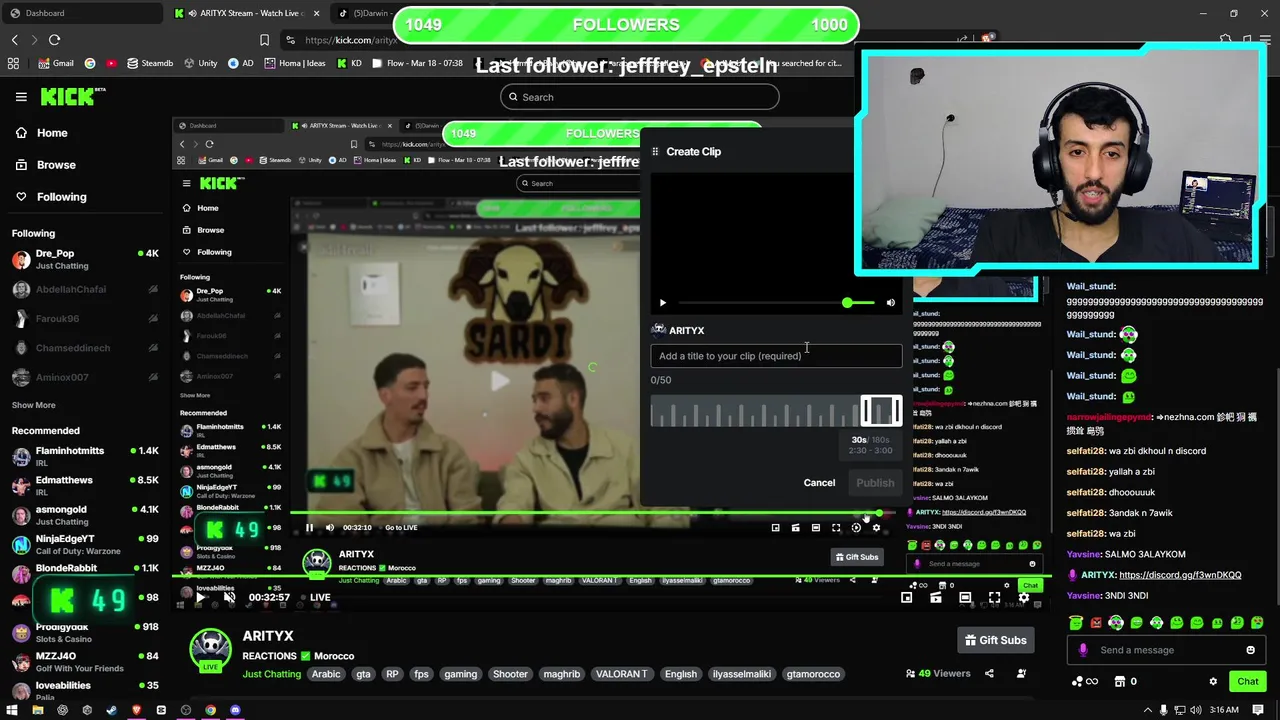Viewport: 1280px width, 720px height.
Task: Open chat settings gear icon
Action: pos(1213,682)
